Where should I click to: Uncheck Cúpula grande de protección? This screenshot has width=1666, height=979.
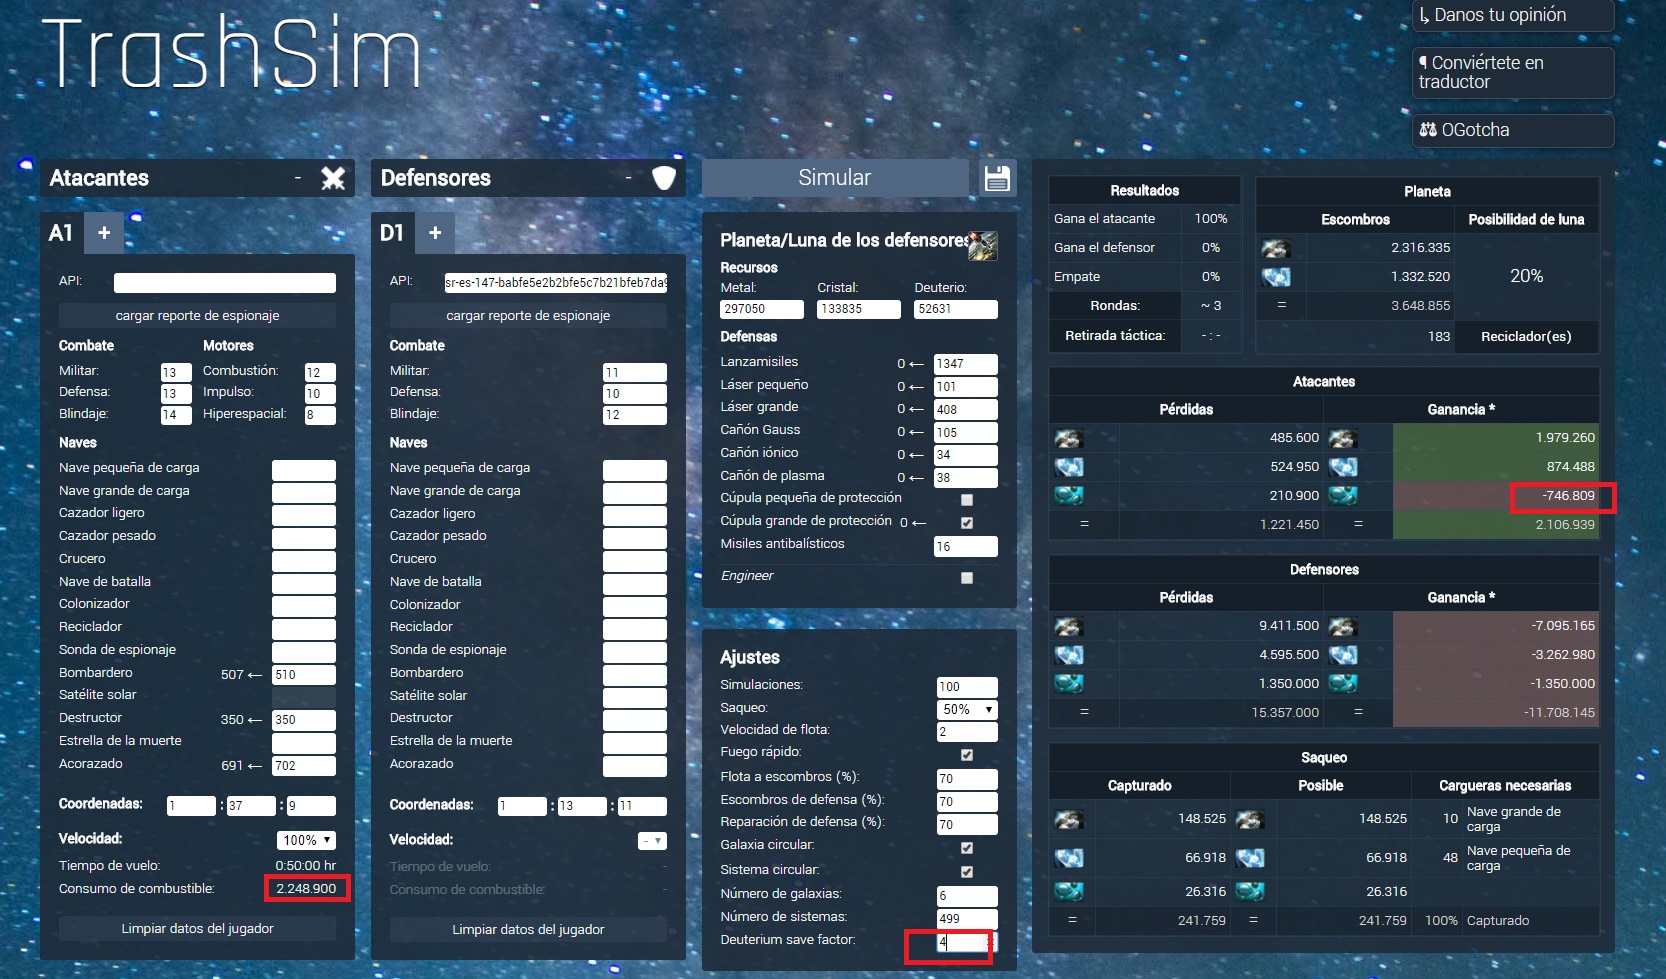click(967, 523)
